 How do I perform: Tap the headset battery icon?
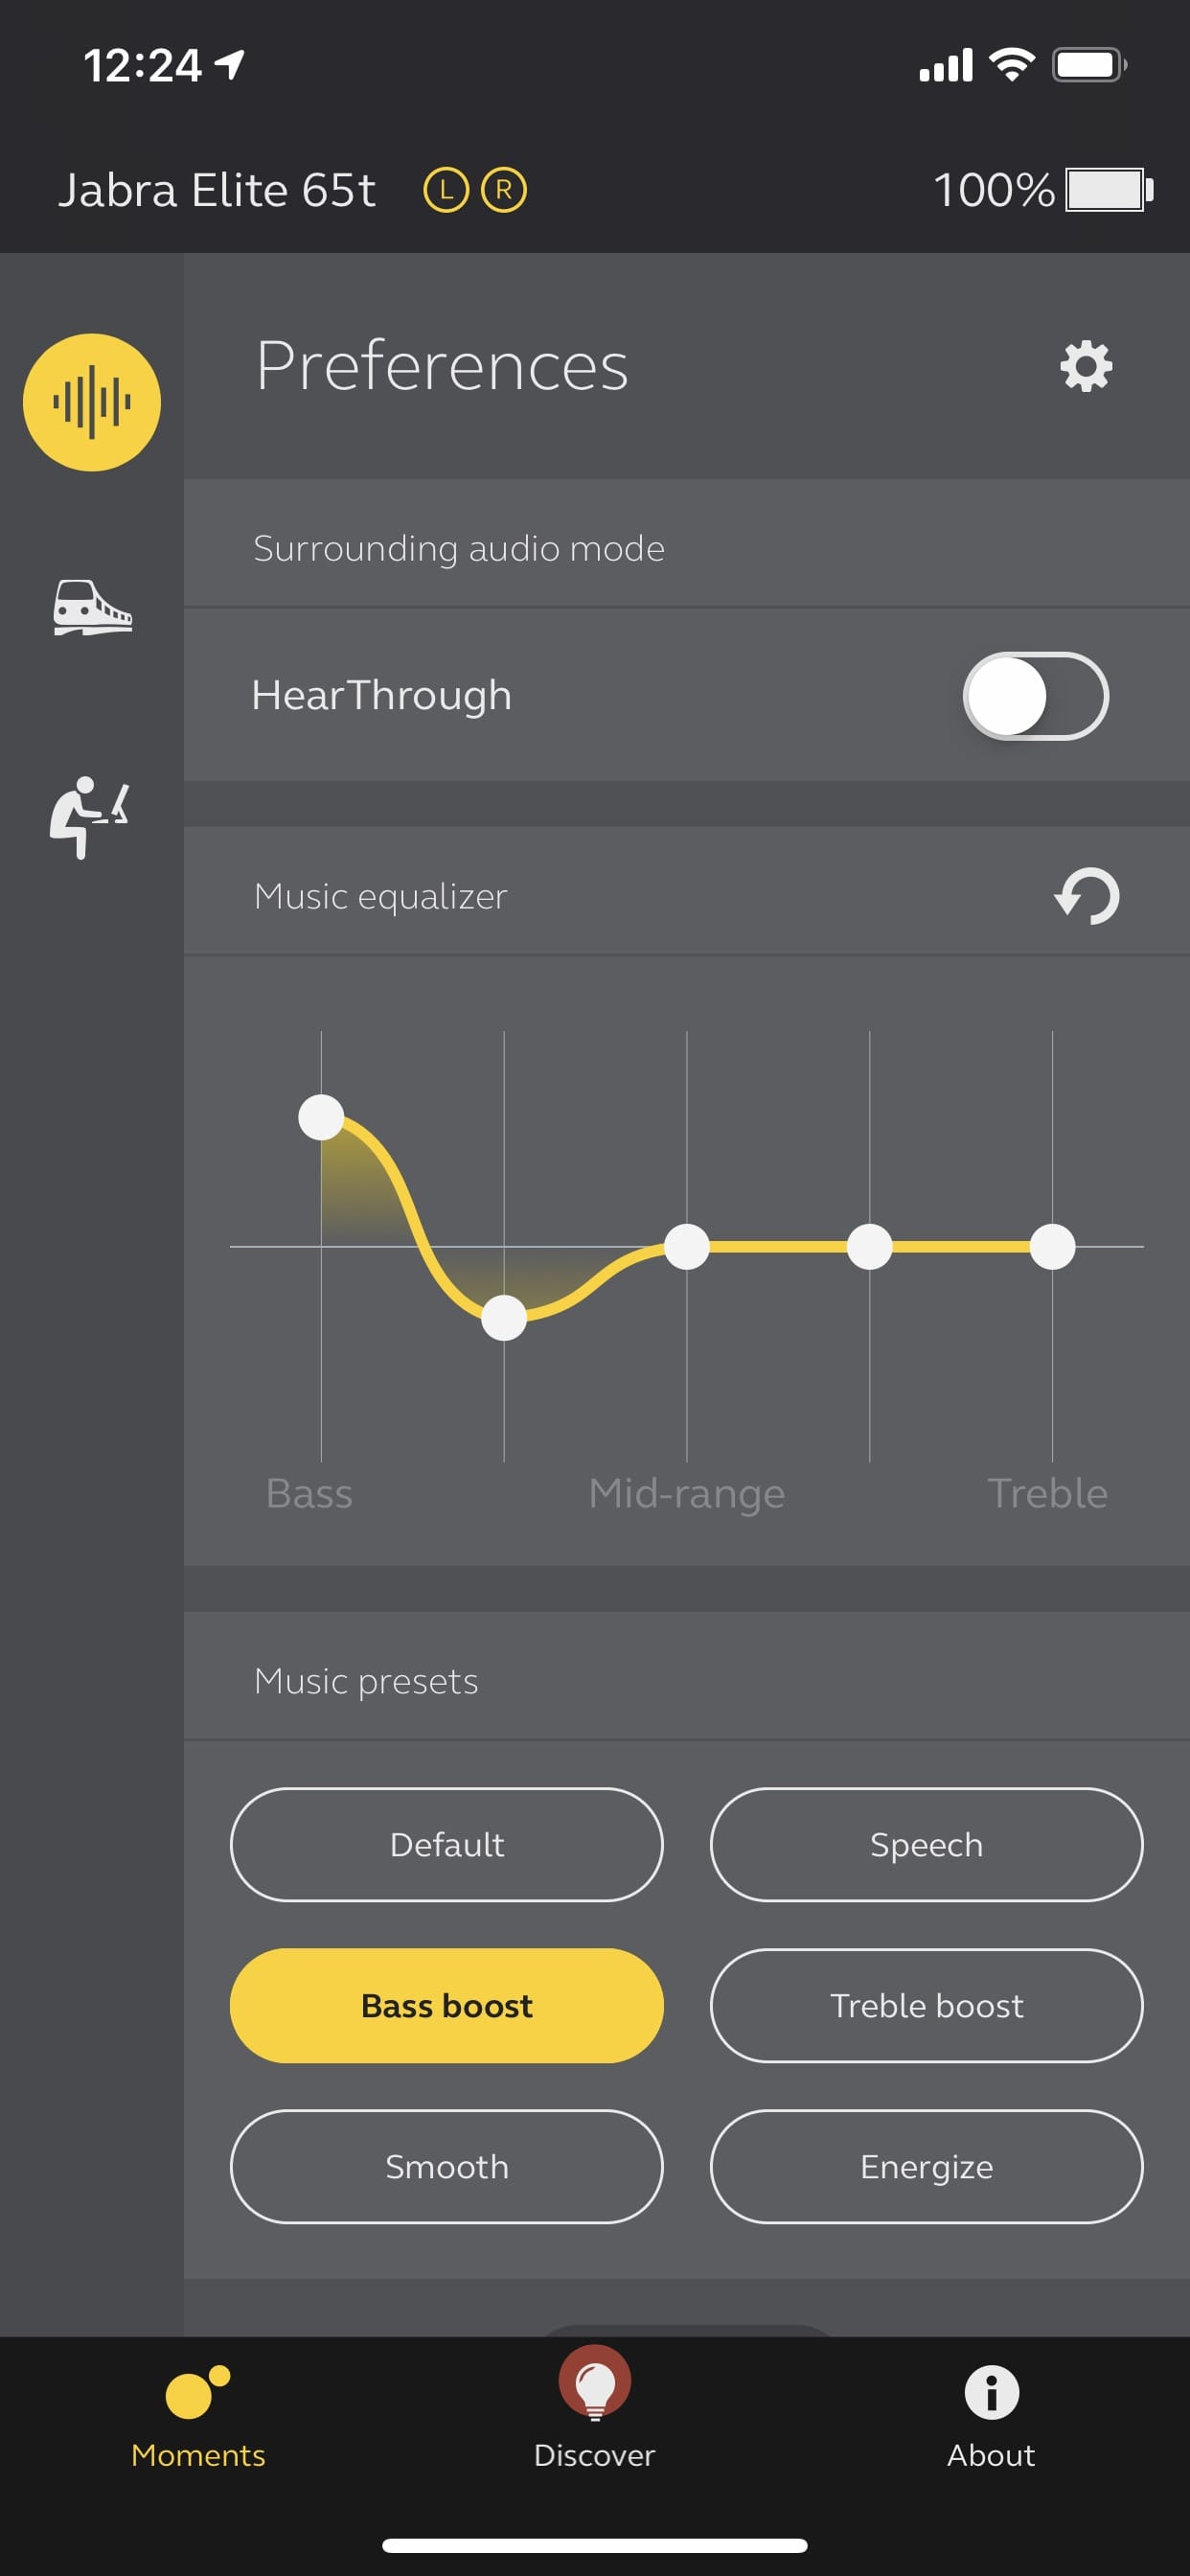1109,190
